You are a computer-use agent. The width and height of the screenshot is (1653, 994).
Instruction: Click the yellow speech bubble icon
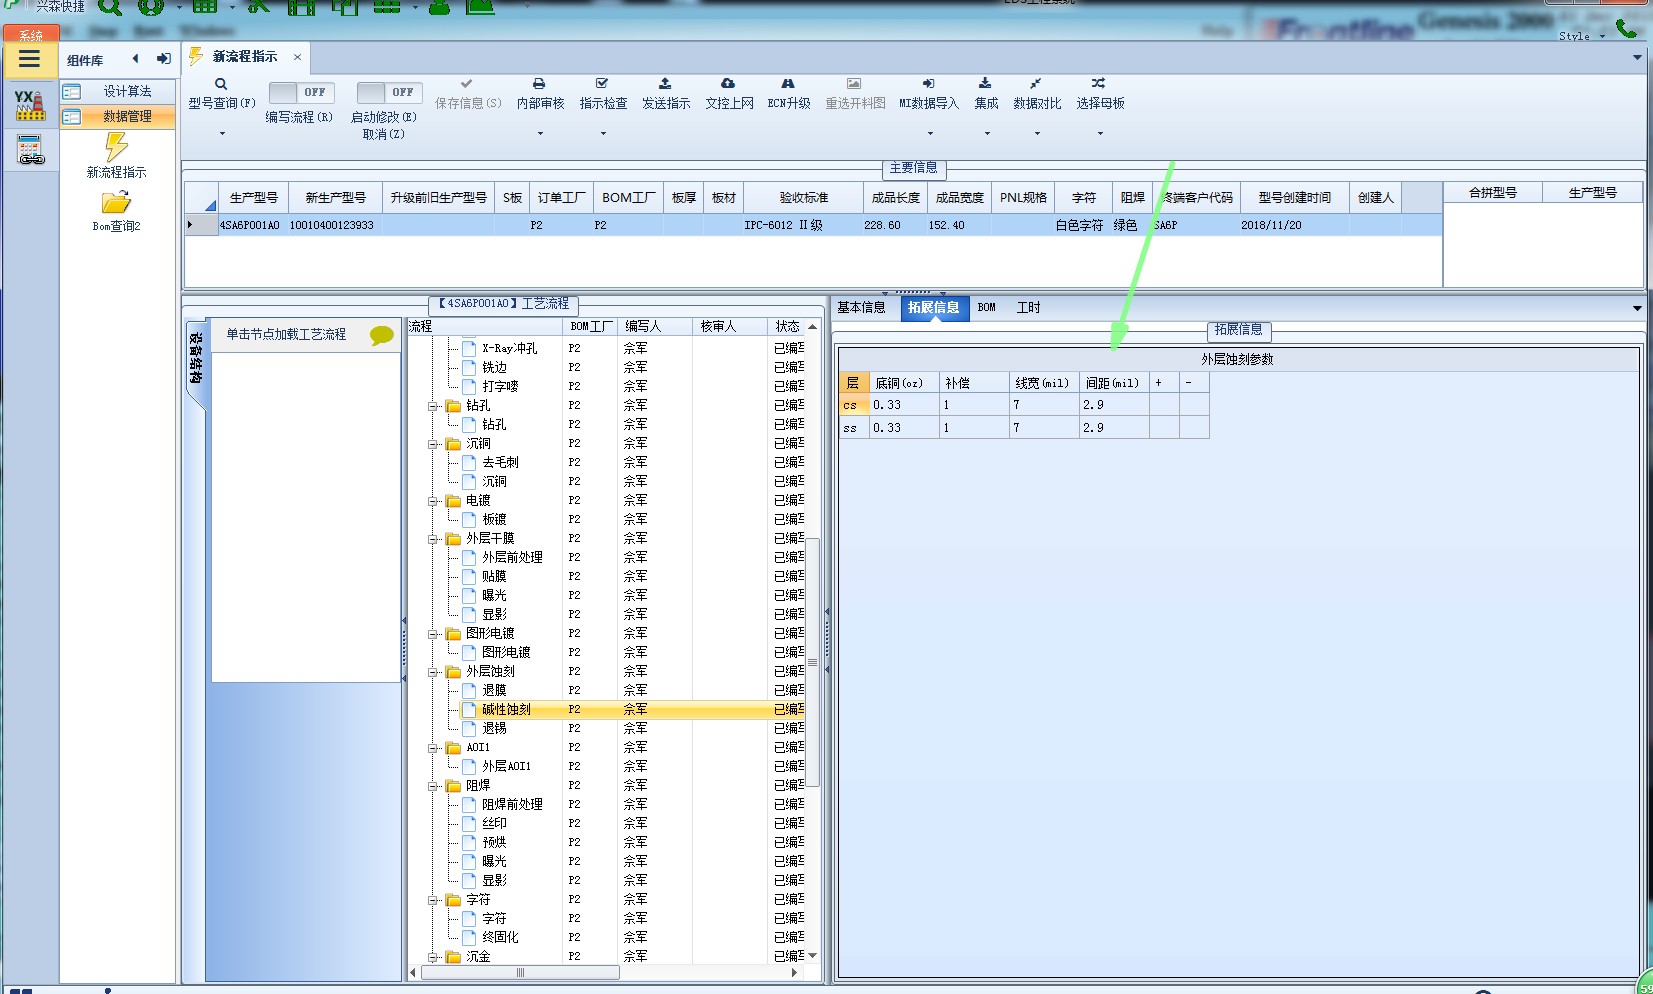point(381,335)
